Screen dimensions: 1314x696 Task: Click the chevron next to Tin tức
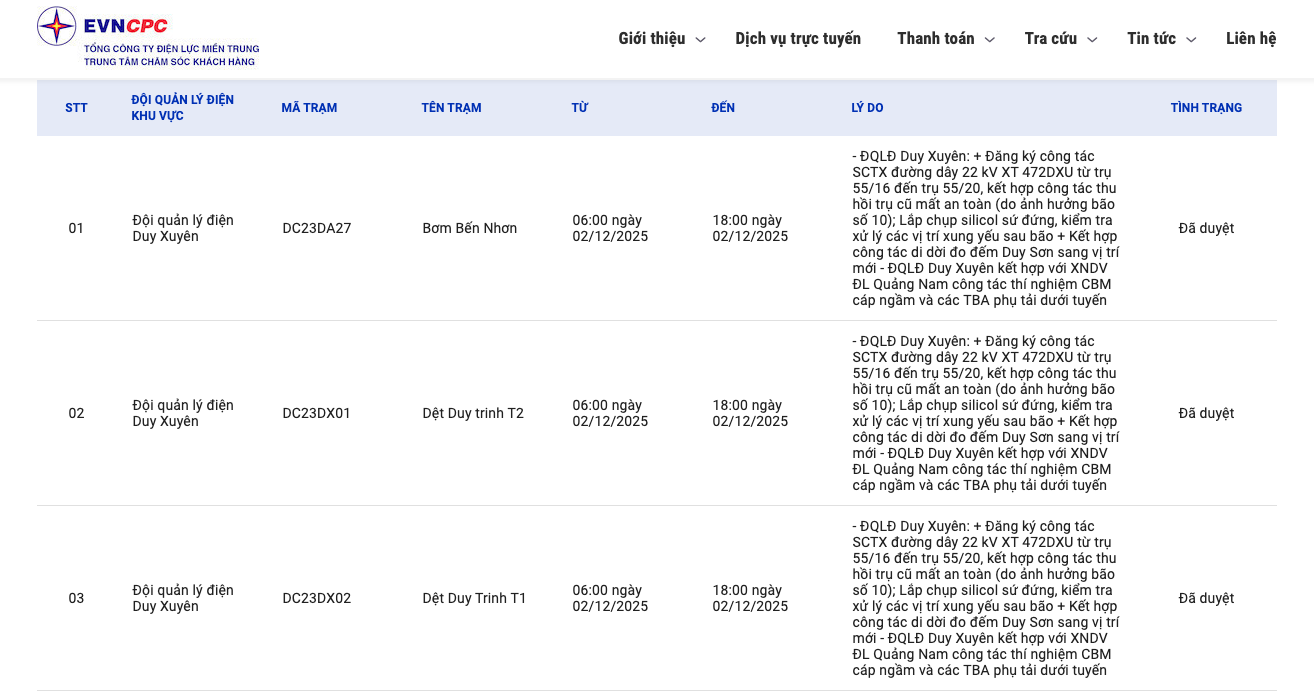click(1191, 40)
